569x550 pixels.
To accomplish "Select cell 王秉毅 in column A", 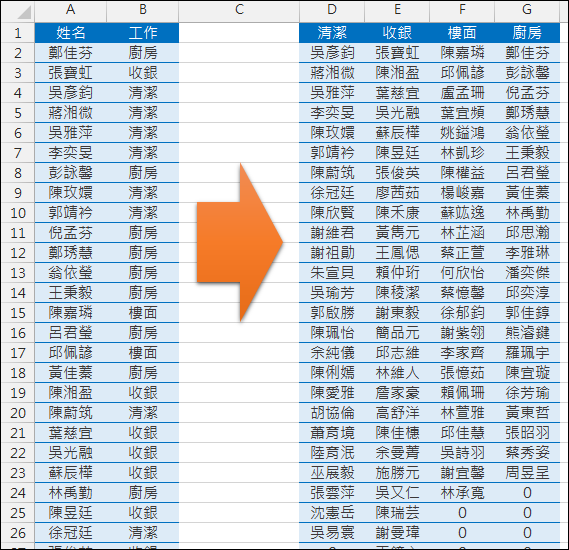I will tap(71, 293).
